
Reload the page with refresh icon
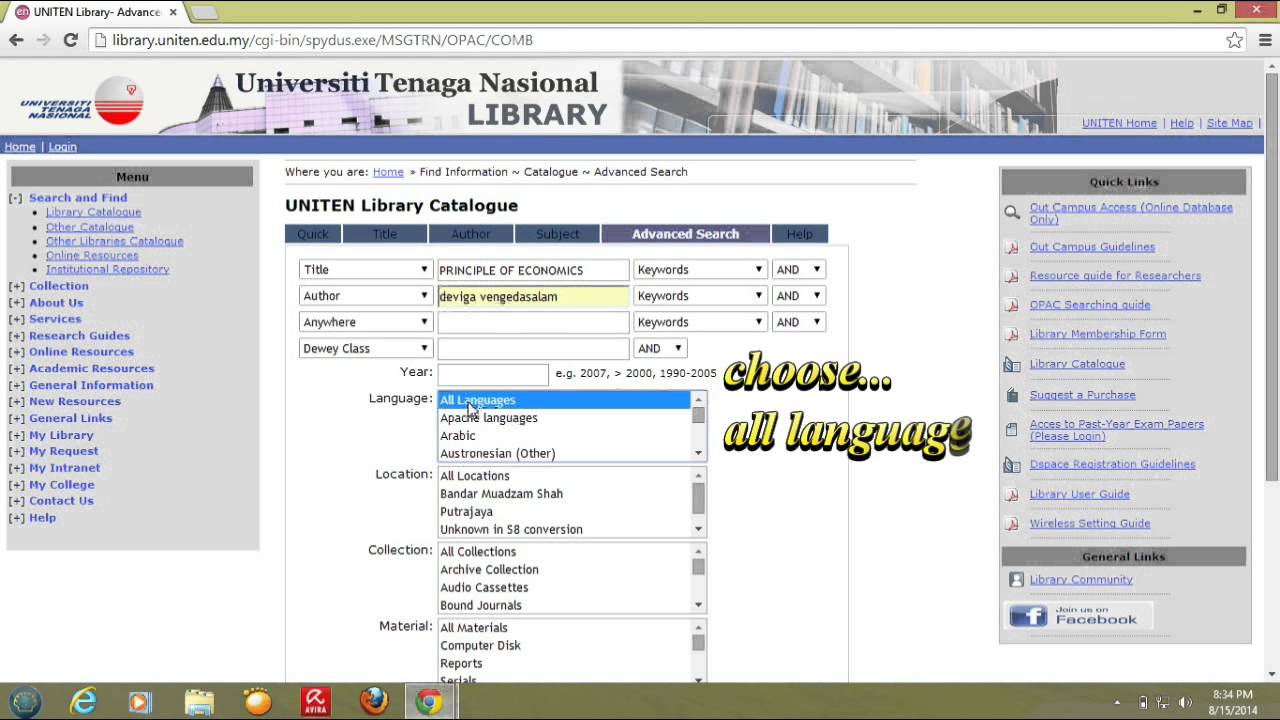pyautogui.click(x=70, y=40)
